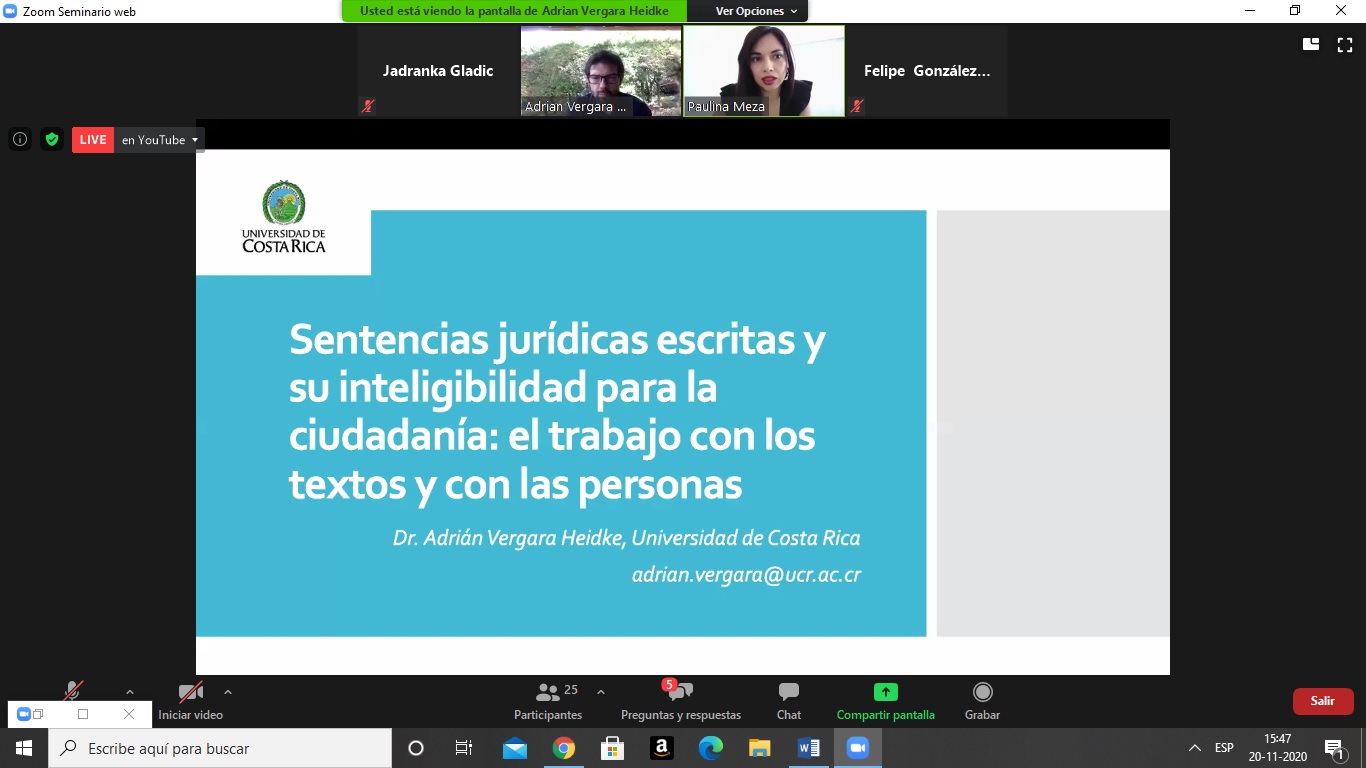Expand the Participantes options arrow
The width and height of the screenshot is (1366, 768).
click(x=600, y=691)
